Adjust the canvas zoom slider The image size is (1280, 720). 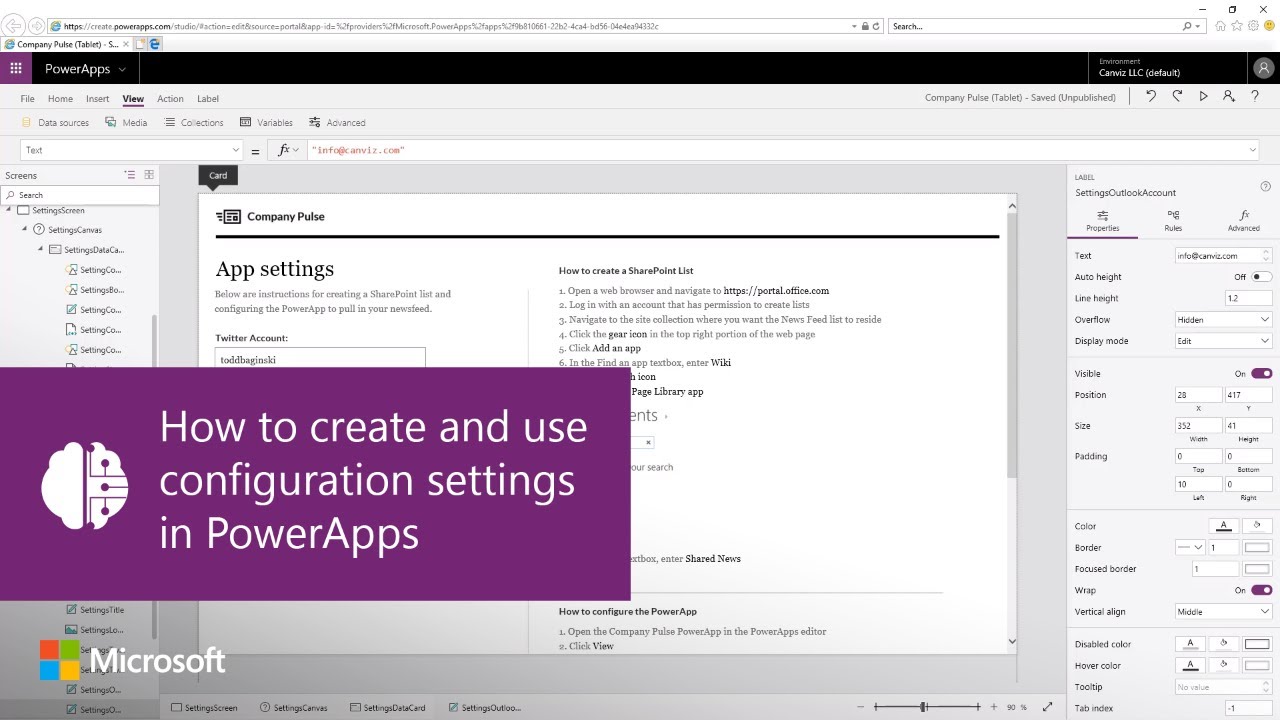tap(923, 707)
